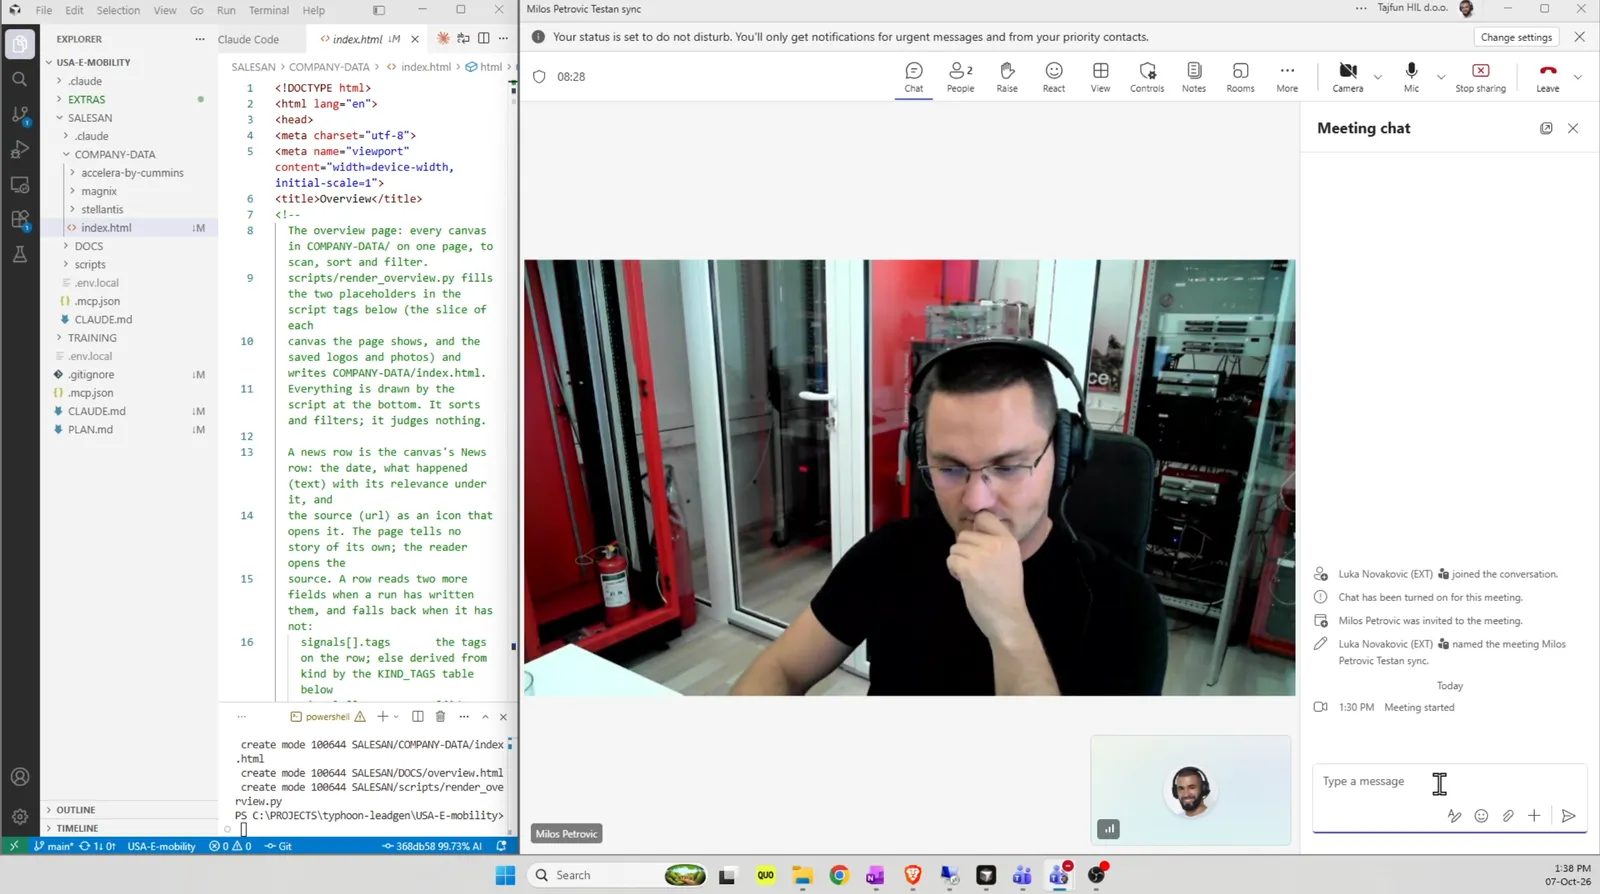Stop sharing the screen in Teams
Viewport: 1600px width, 894px height.
1480,77
